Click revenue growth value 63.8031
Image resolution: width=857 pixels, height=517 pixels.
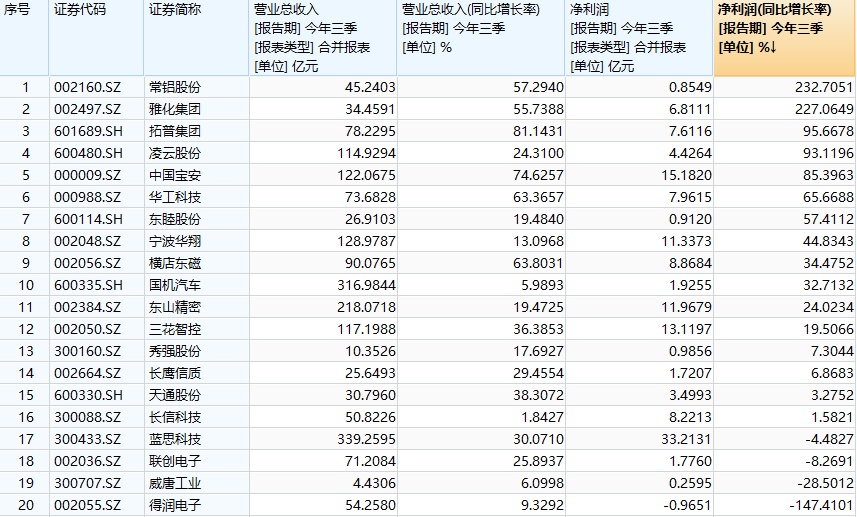(538, 263)
